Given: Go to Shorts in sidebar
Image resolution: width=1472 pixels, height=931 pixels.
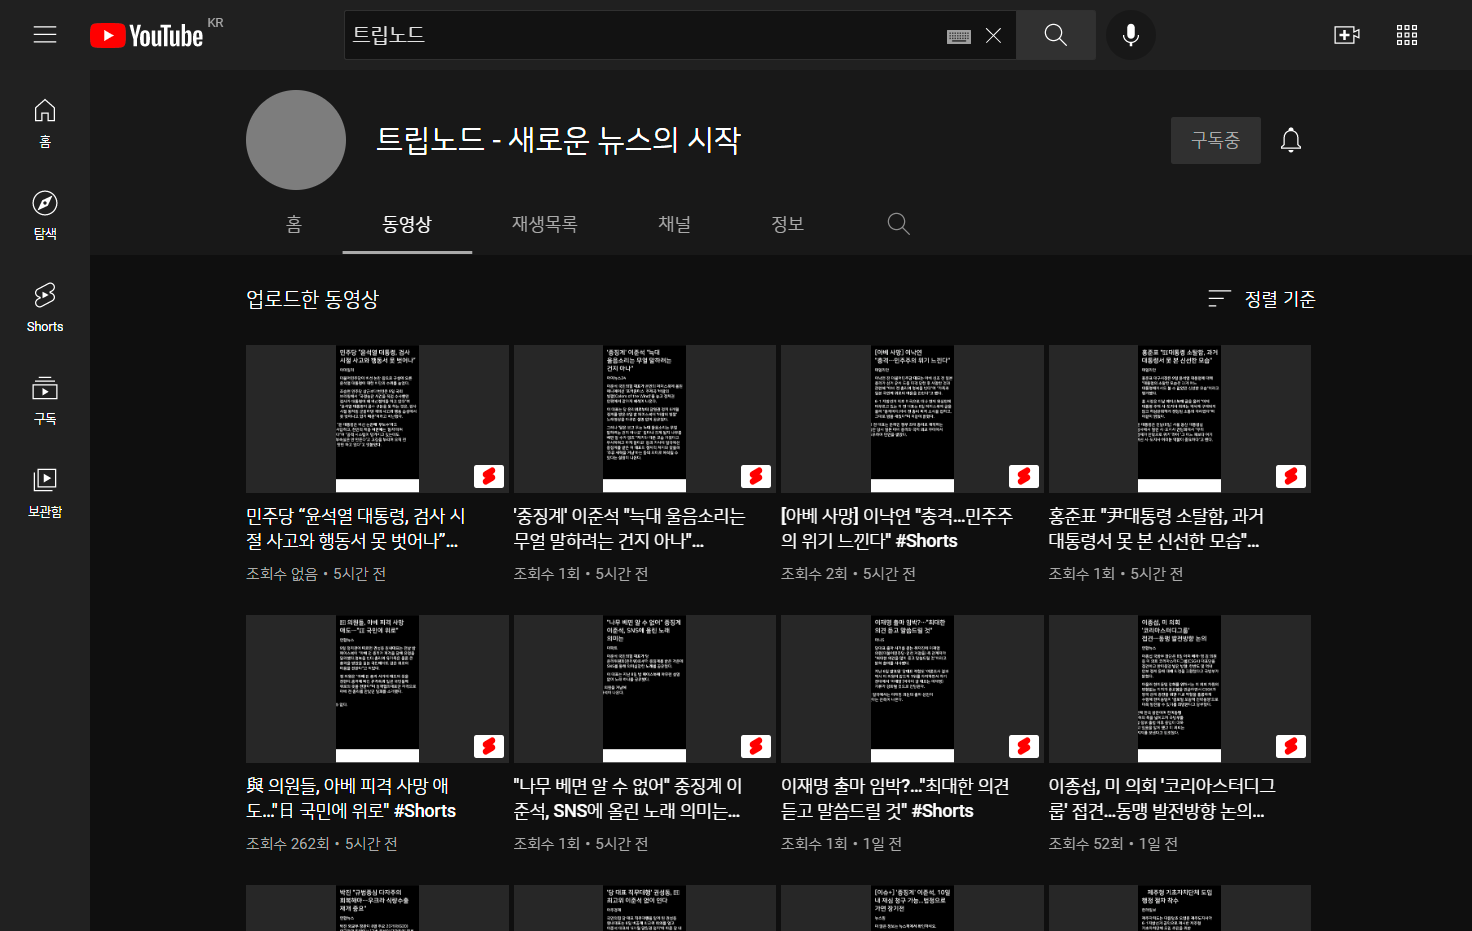Looking at the screenshot, I should [45, 306].
